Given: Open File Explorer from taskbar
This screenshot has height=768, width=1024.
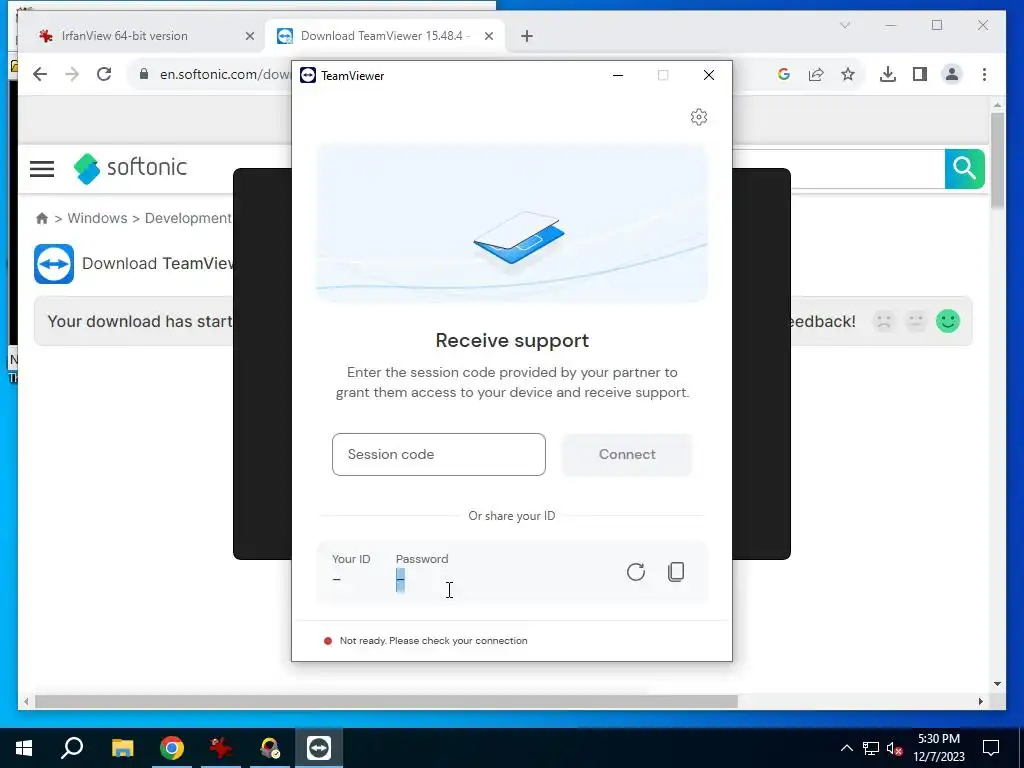Looking at the screenshot, I should click(122, 748).
